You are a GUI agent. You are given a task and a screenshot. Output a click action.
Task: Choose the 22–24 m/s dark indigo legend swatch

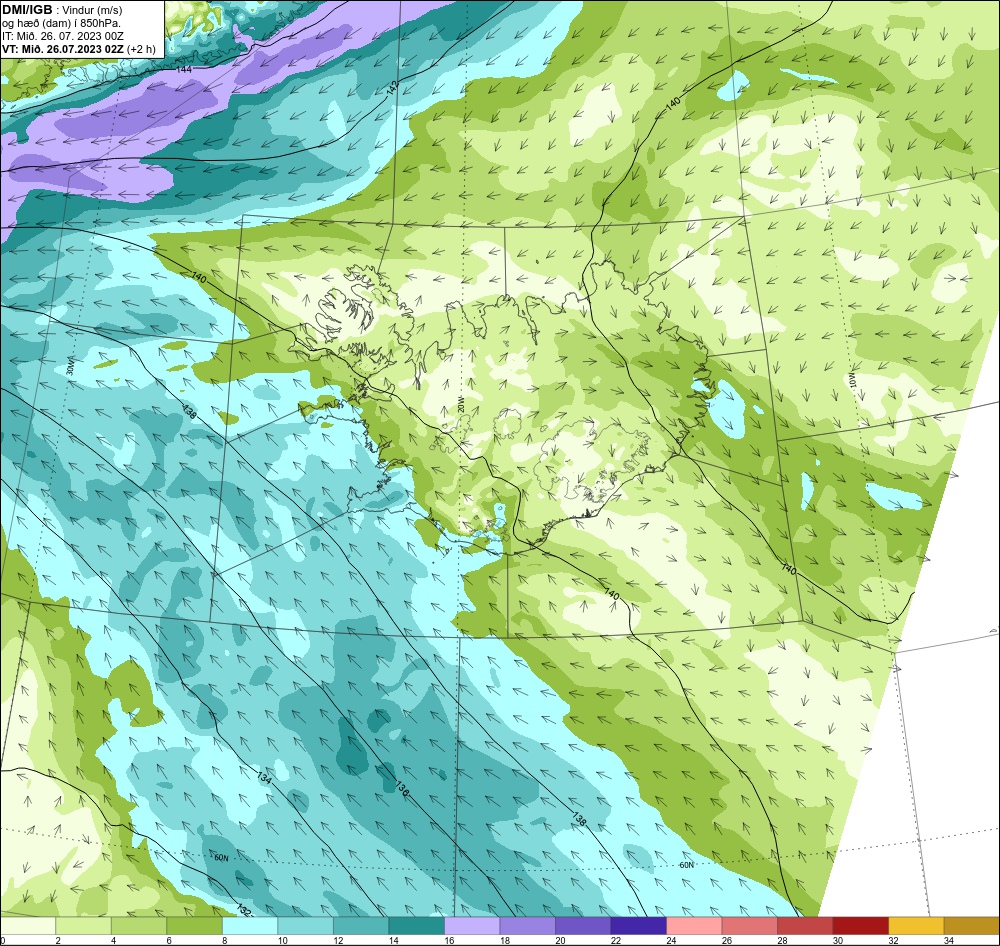pos(638,925)
